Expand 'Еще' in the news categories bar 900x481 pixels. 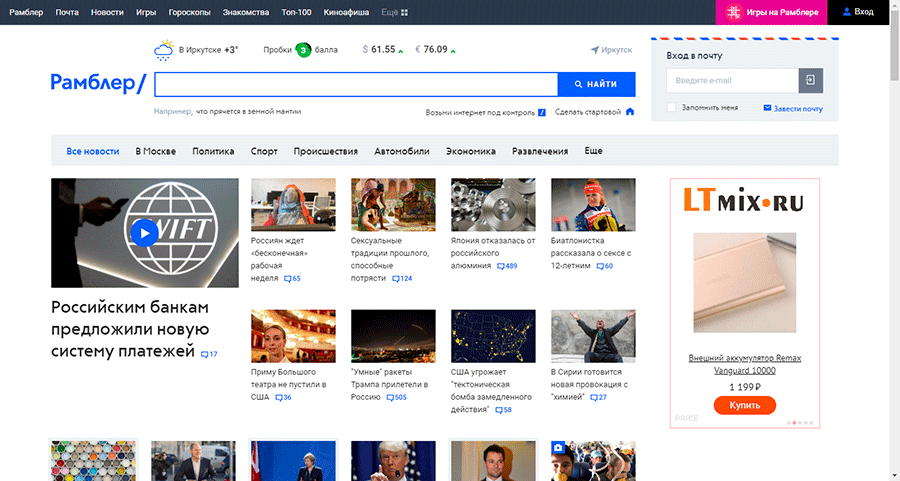pyautogui.click(x=593, y=151)
